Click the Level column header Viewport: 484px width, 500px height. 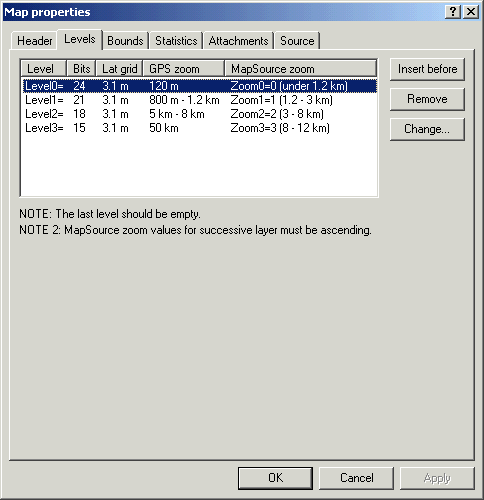(44, 69)
